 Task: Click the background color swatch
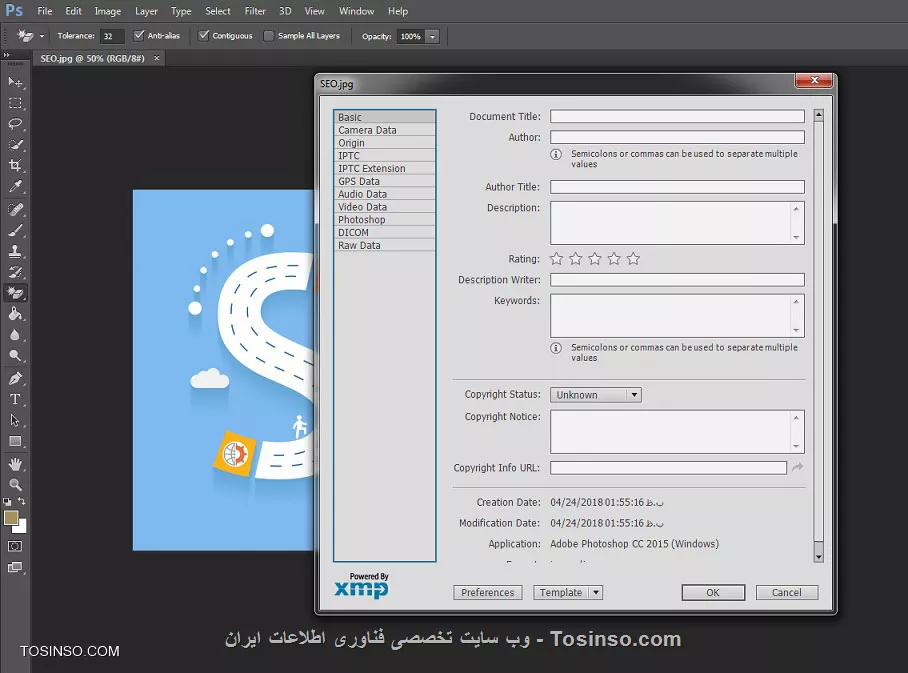21,527
